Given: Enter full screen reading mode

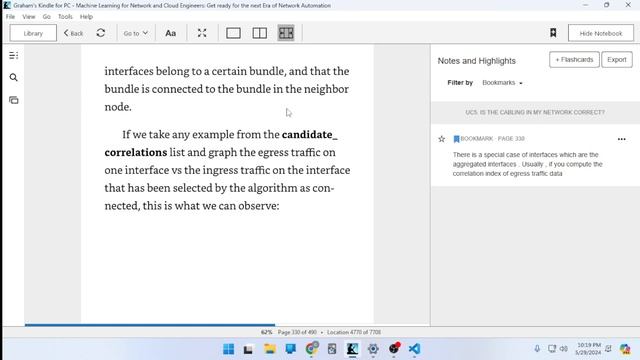Looking at the screenshot, I should pos(202,33).
